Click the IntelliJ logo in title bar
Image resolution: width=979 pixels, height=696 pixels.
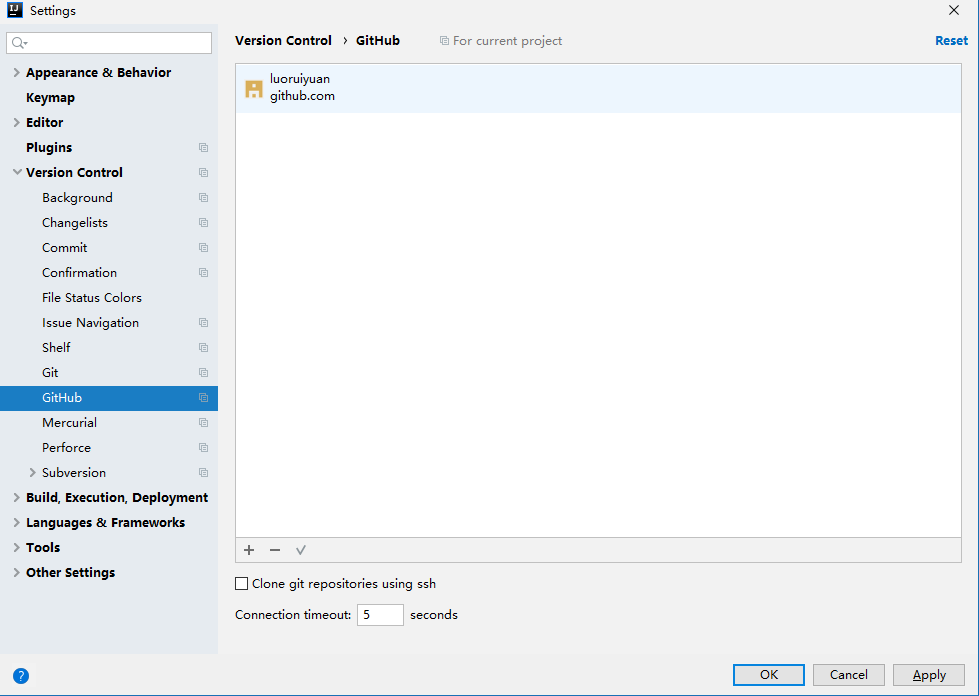(x=15, y=10)
